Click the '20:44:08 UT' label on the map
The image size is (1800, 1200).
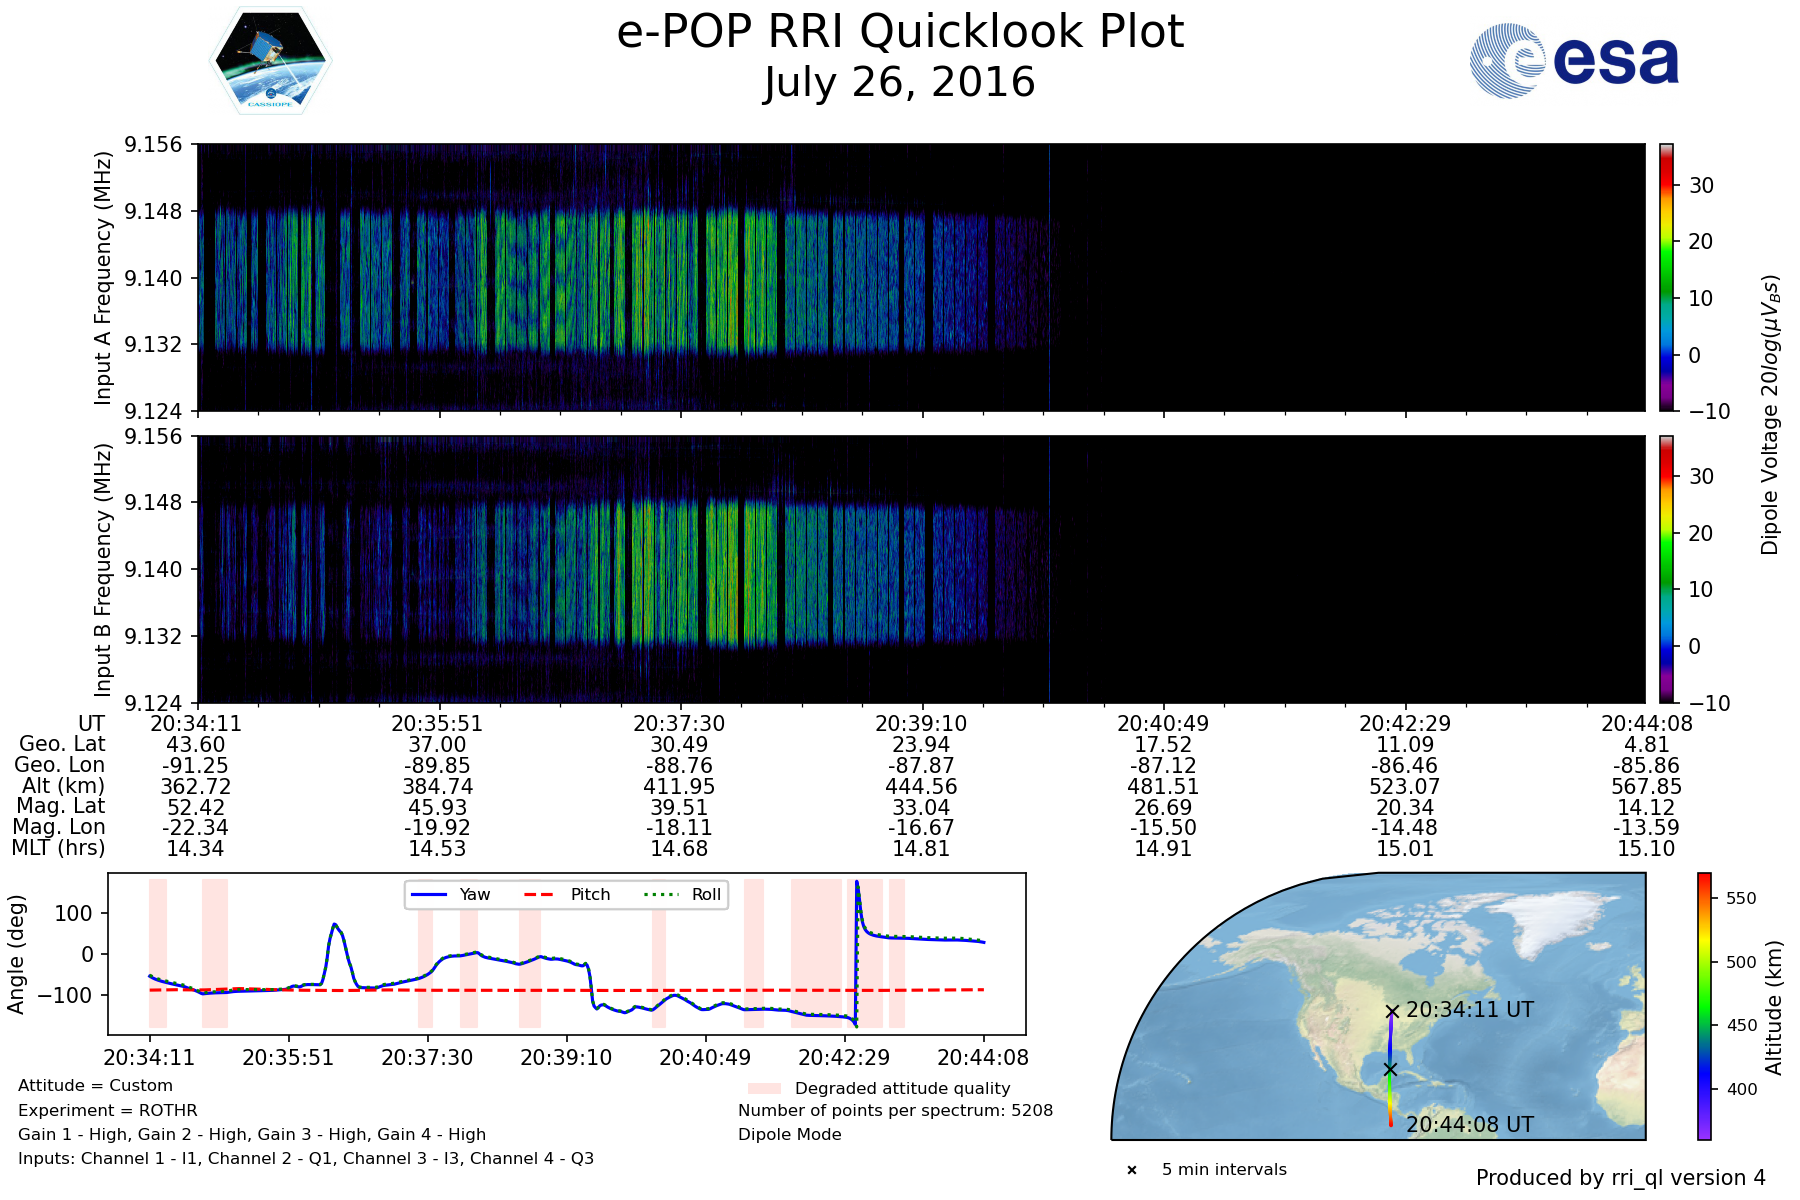pyautogui.click(x=1469, y=1124)
